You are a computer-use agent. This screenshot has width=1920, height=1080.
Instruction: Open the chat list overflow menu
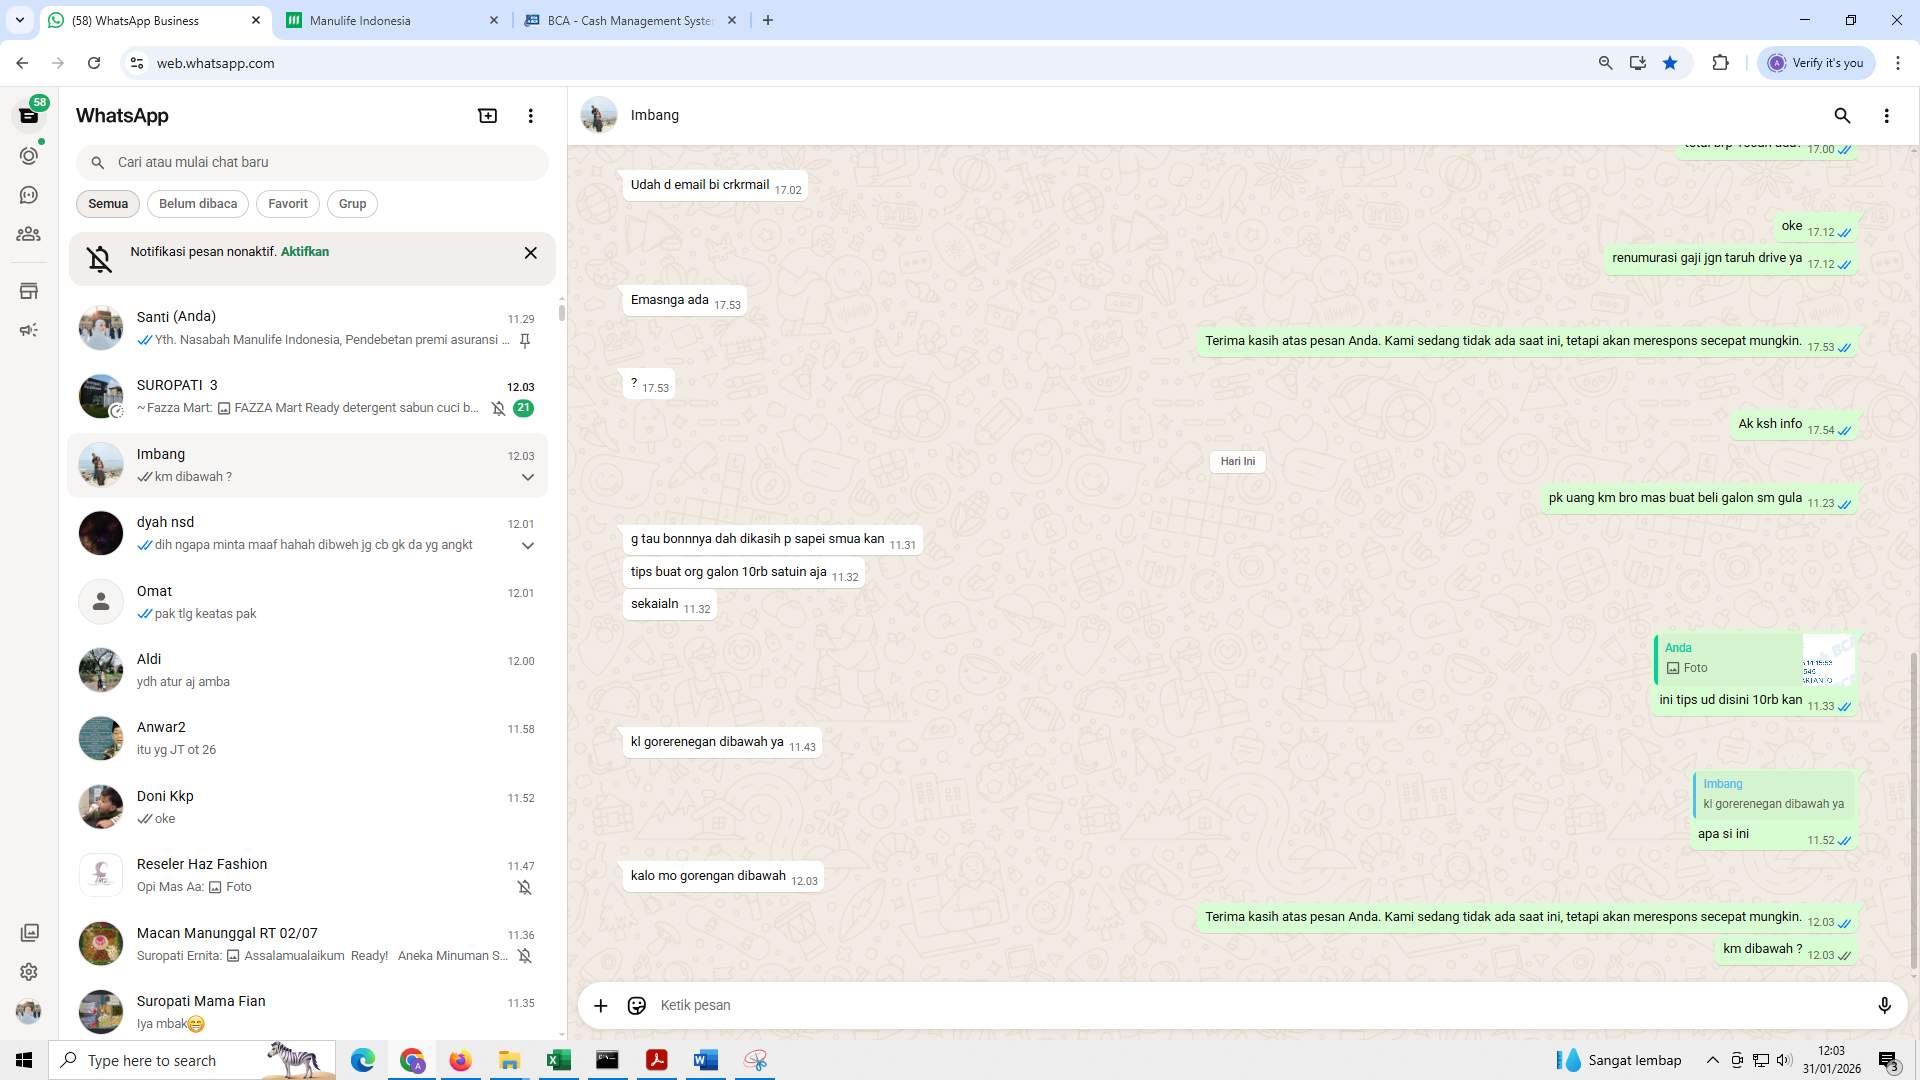(x=530, y=115)
